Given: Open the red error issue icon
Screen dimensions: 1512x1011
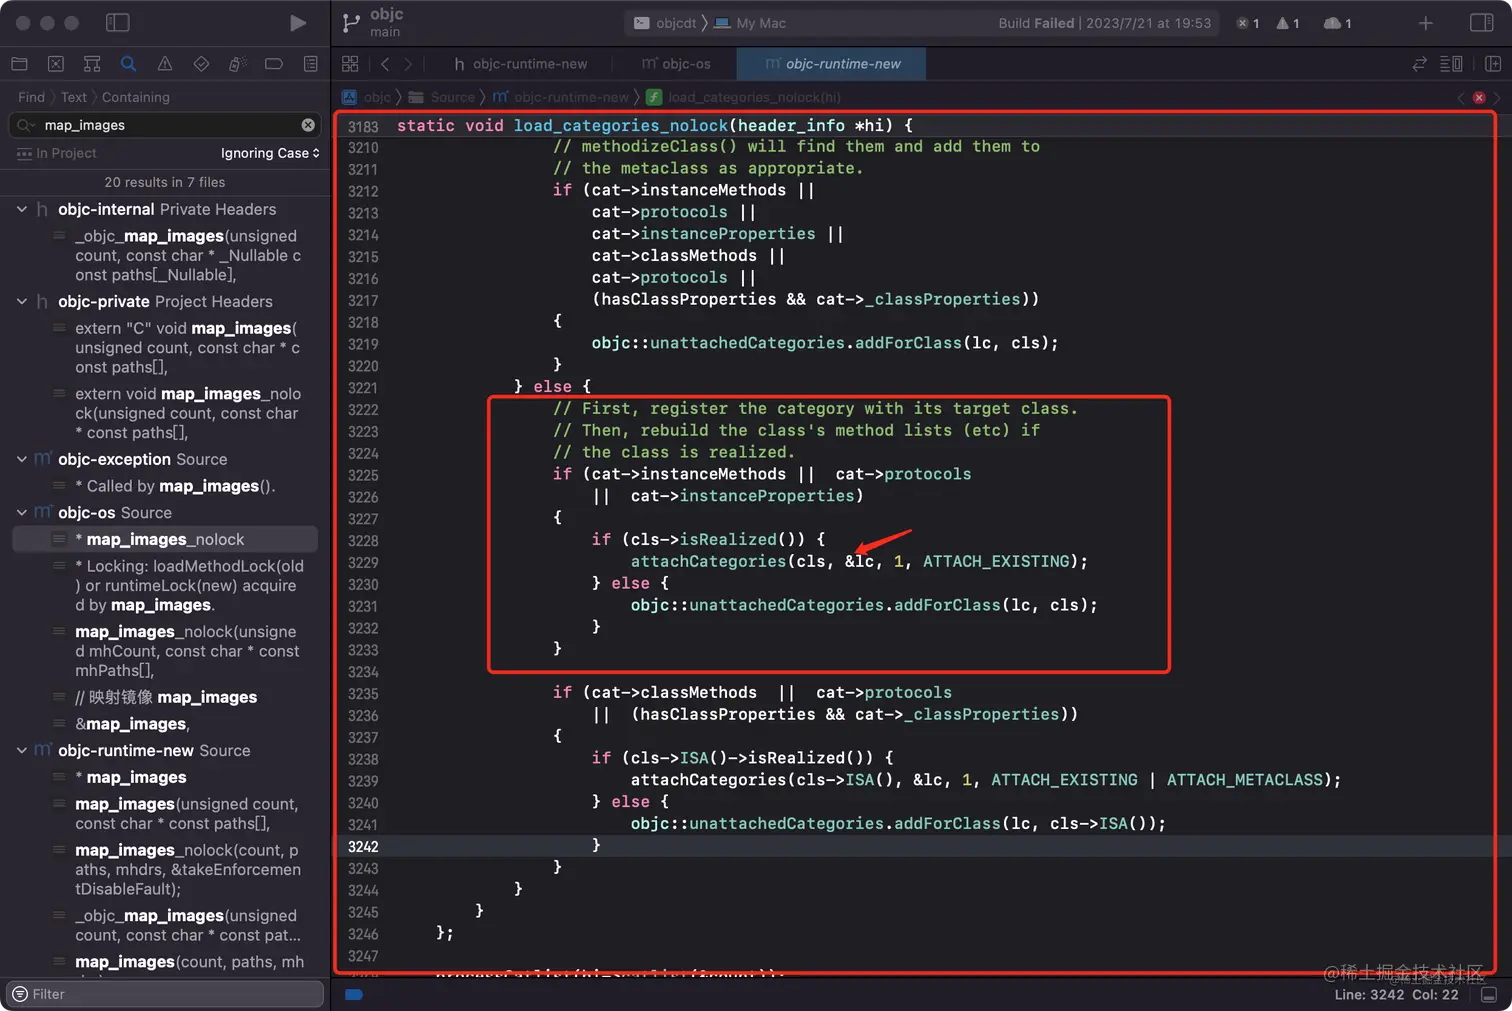Looking at the screenshot, I should click(x=1479, y=97).
